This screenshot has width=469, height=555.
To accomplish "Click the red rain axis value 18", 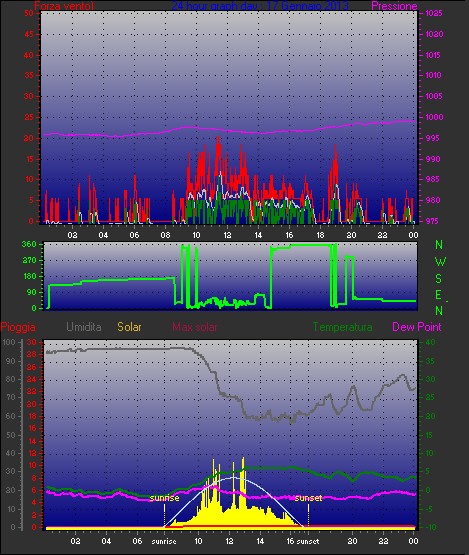I will pos(32,416).
